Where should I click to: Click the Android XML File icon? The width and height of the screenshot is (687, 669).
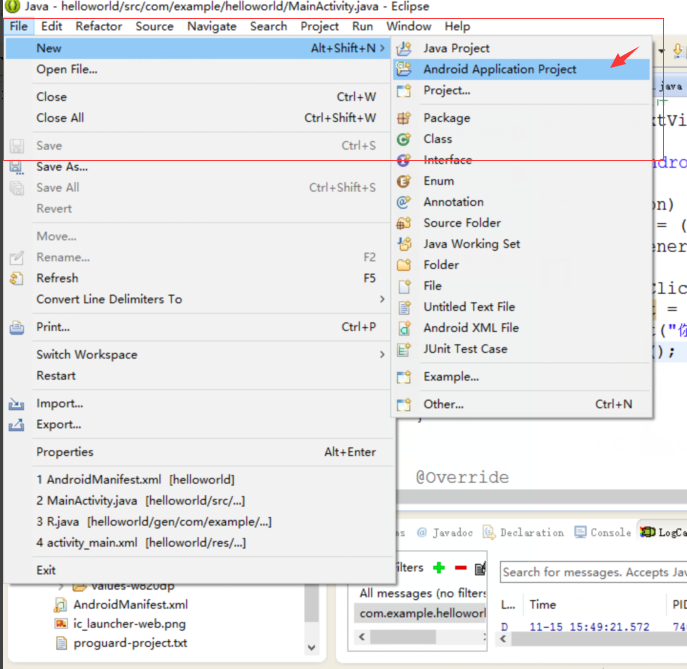[404, 328]
